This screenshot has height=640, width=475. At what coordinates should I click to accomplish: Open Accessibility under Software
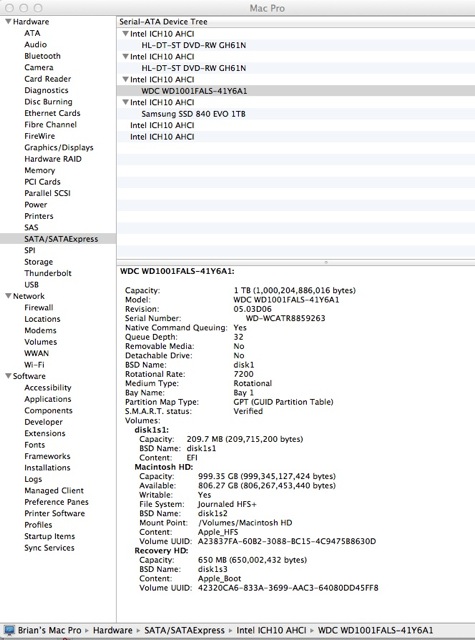[x=48, y=387]
